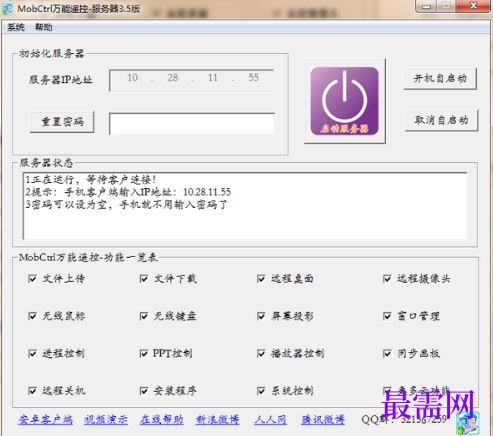The width and height of the screenshot is (493, 436).
Task: Toggle the 文件上传 checkbox
Action: (x=33, y=279)
